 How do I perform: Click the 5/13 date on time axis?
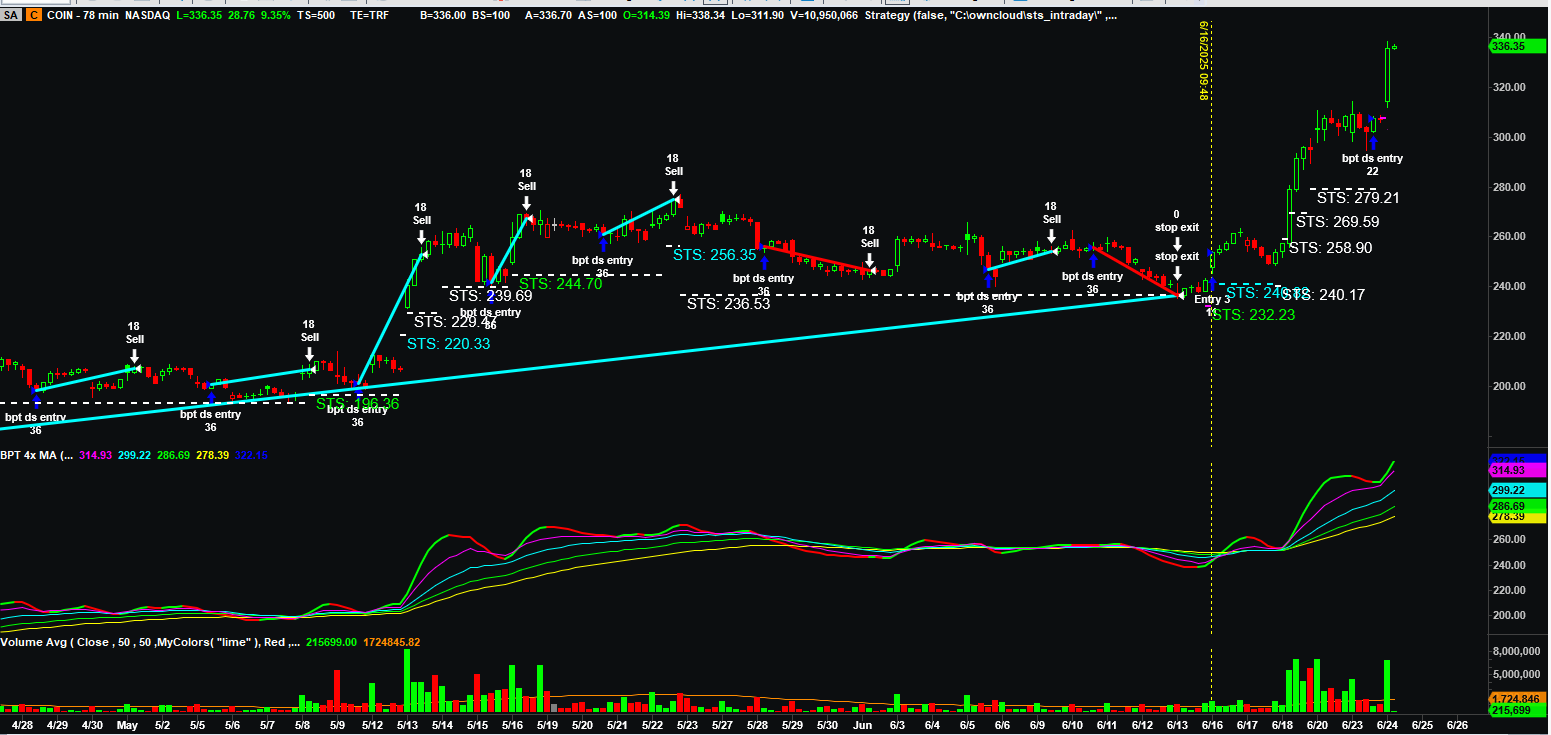407,724
